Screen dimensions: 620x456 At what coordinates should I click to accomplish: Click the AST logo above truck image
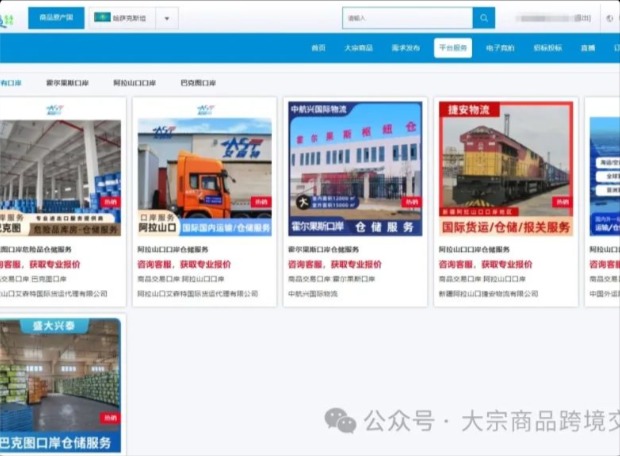(205, 109)
